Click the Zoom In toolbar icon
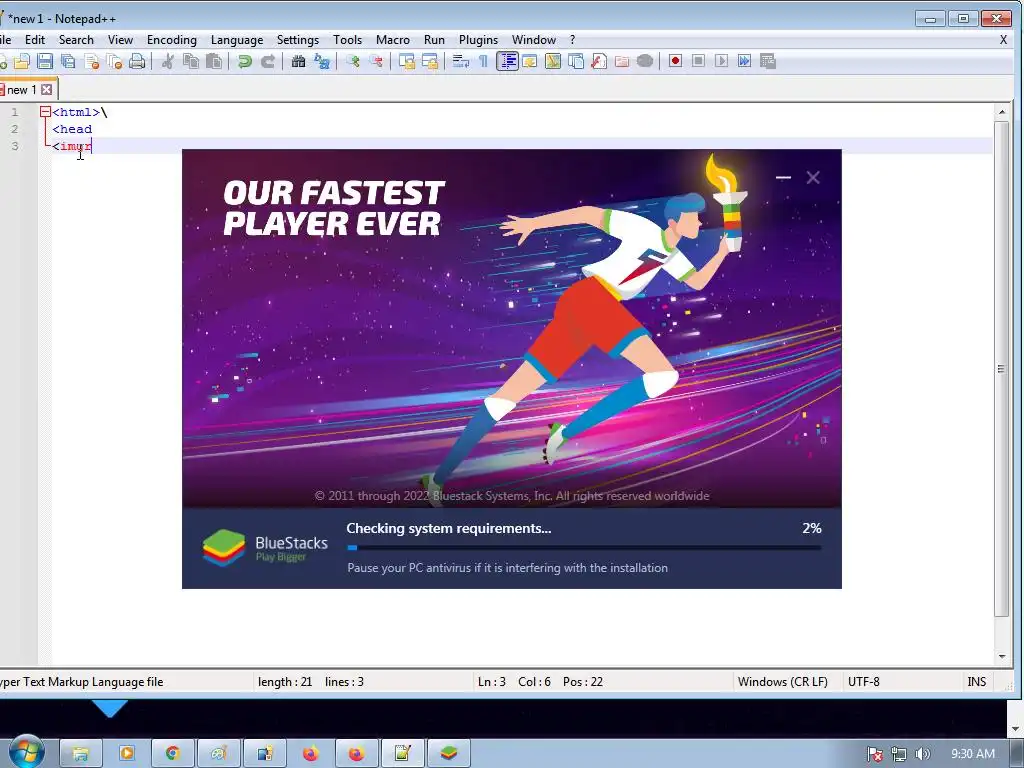Viewport: 1024px width, 768px height. point(353,61)
